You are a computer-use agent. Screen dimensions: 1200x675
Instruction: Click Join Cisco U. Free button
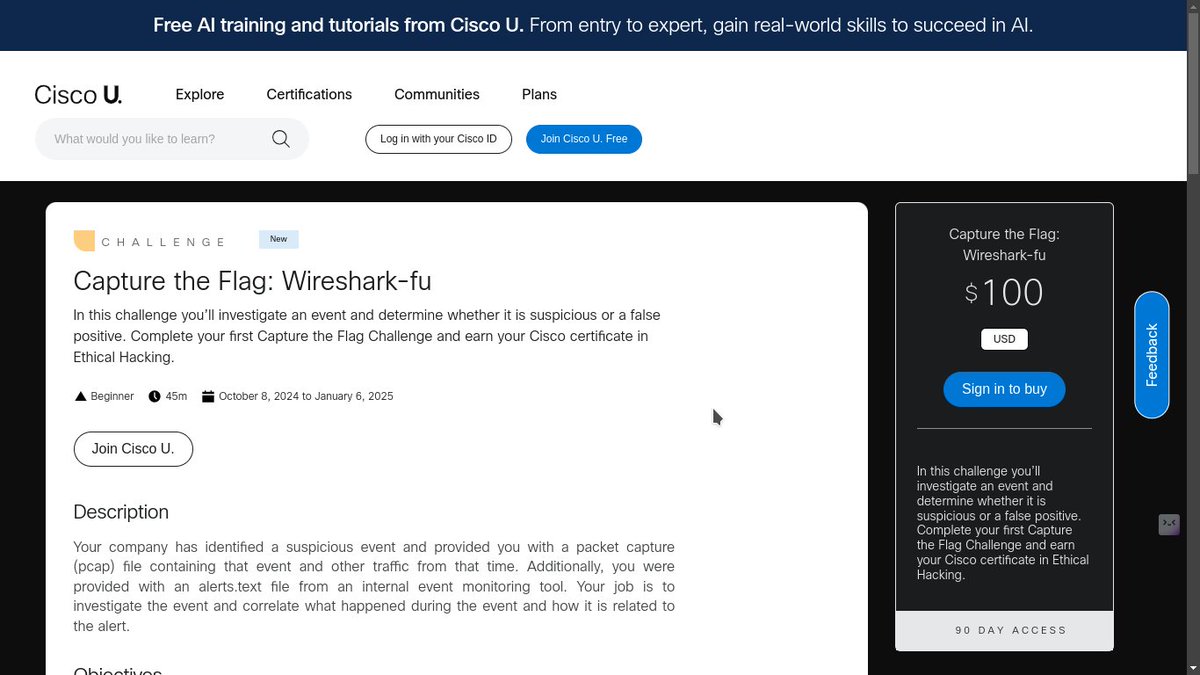click(x=584, y=139)
